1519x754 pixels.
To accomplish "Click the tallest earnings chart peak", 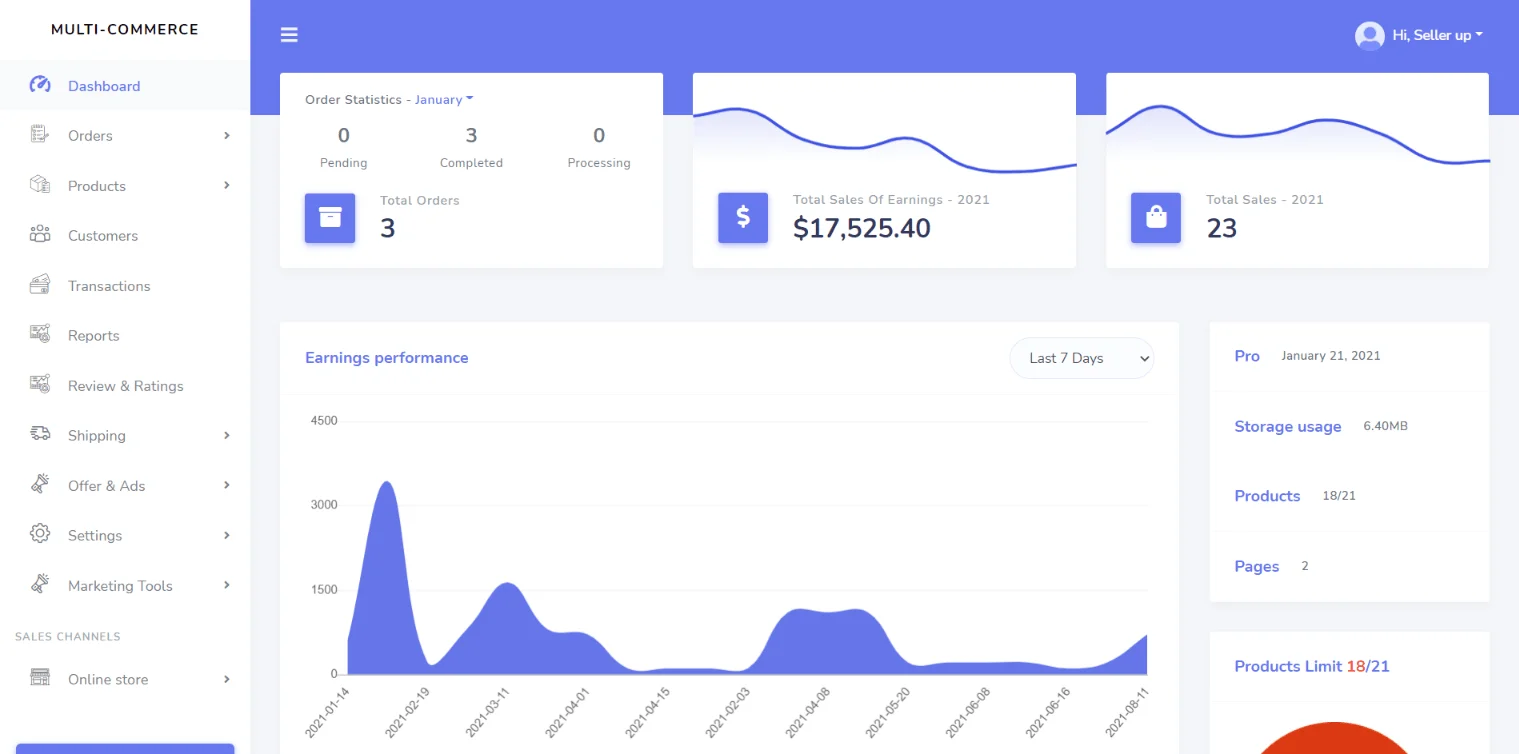I will coord(386,484).
